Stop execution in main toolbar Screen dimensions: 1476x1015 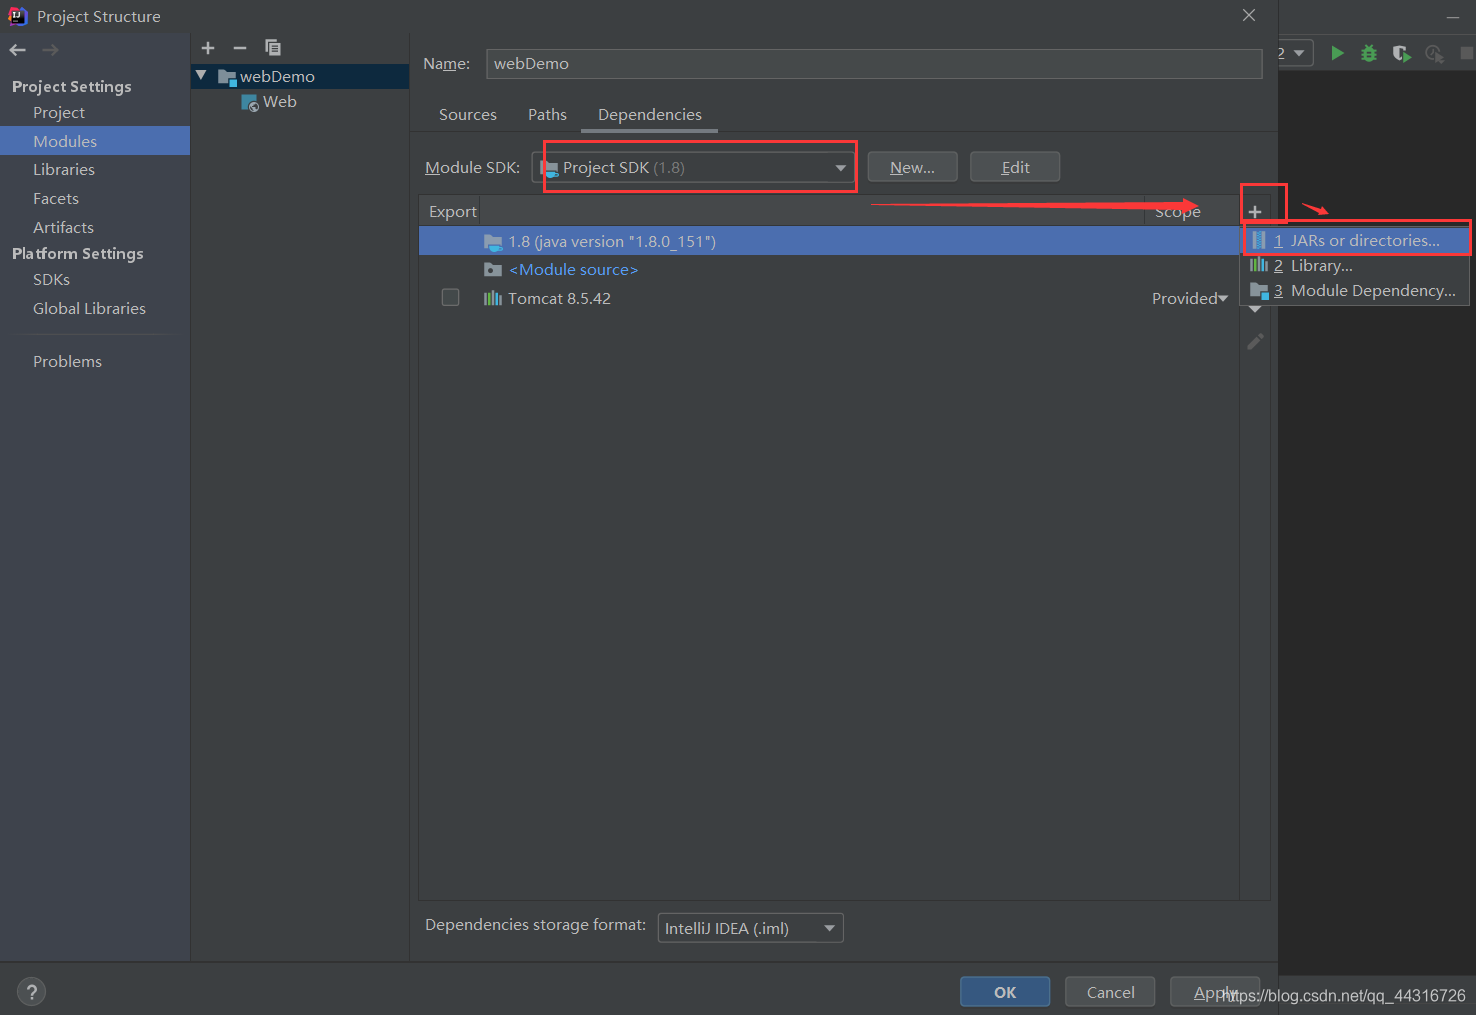click(1467, 53)
